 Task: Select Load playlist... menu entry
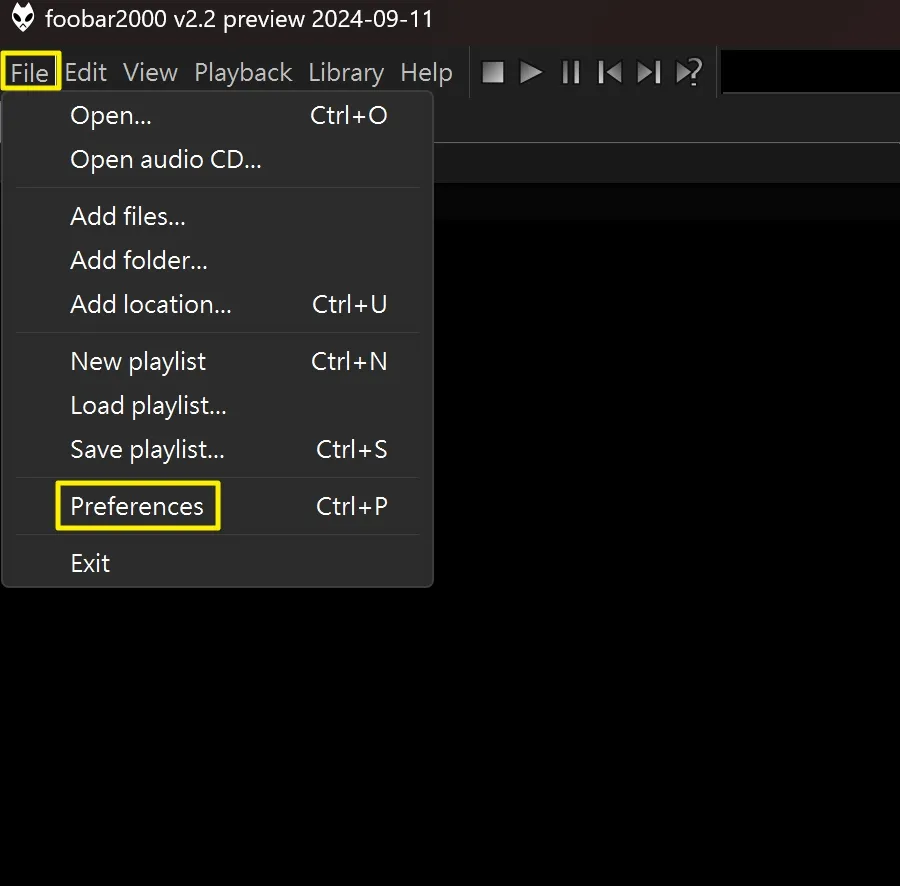[218, 406]
